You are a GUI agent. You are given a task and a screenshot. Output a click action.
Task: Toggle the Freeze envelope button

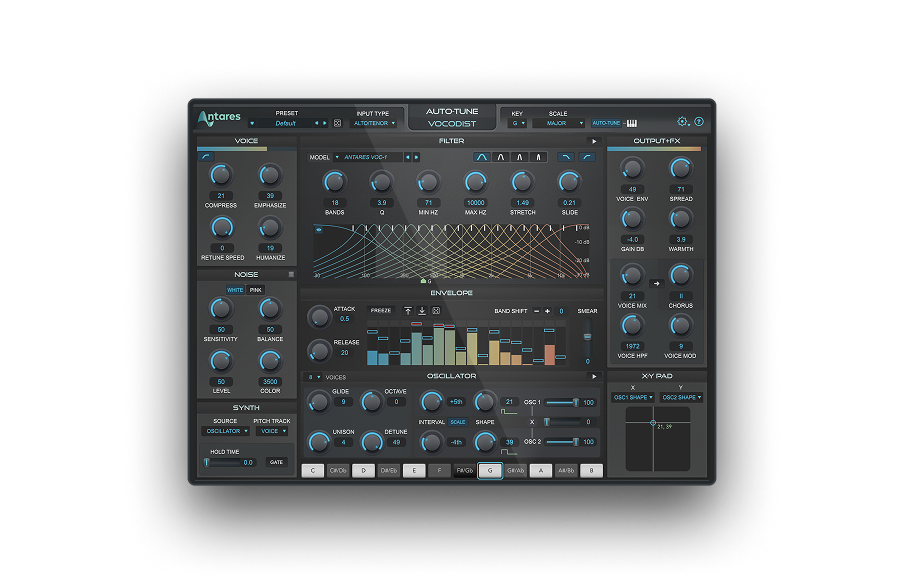coord(381,311)
